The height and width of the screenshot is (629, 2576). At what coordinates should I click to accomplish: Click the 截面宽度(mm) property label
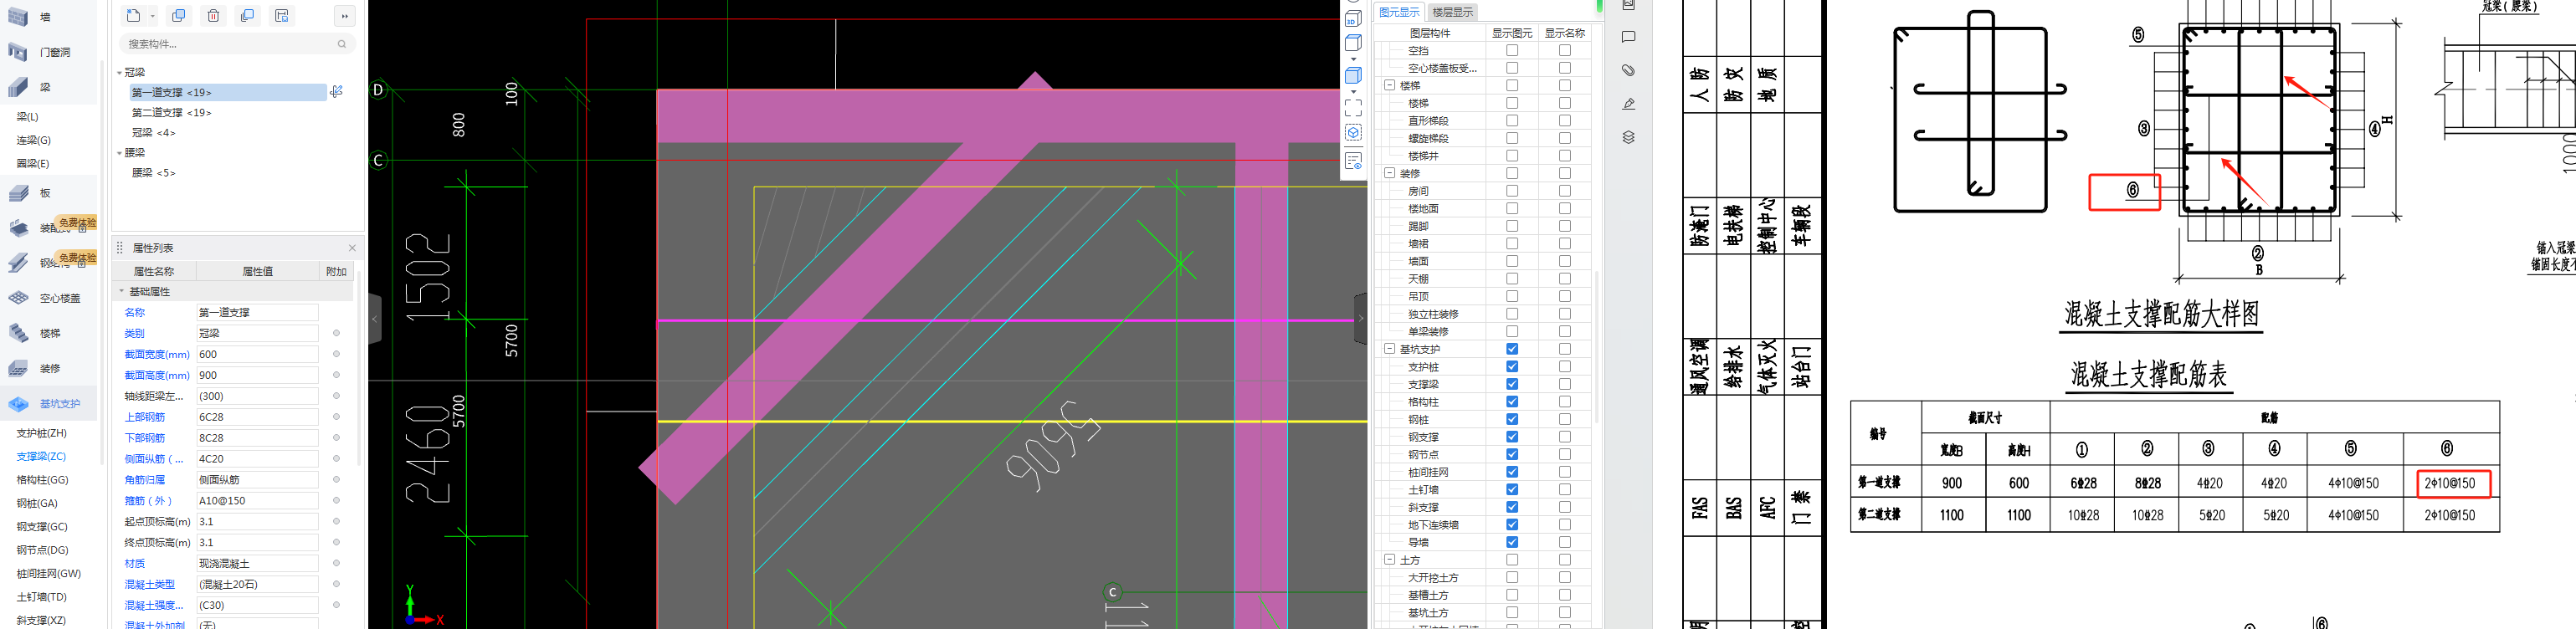(157, 354)
